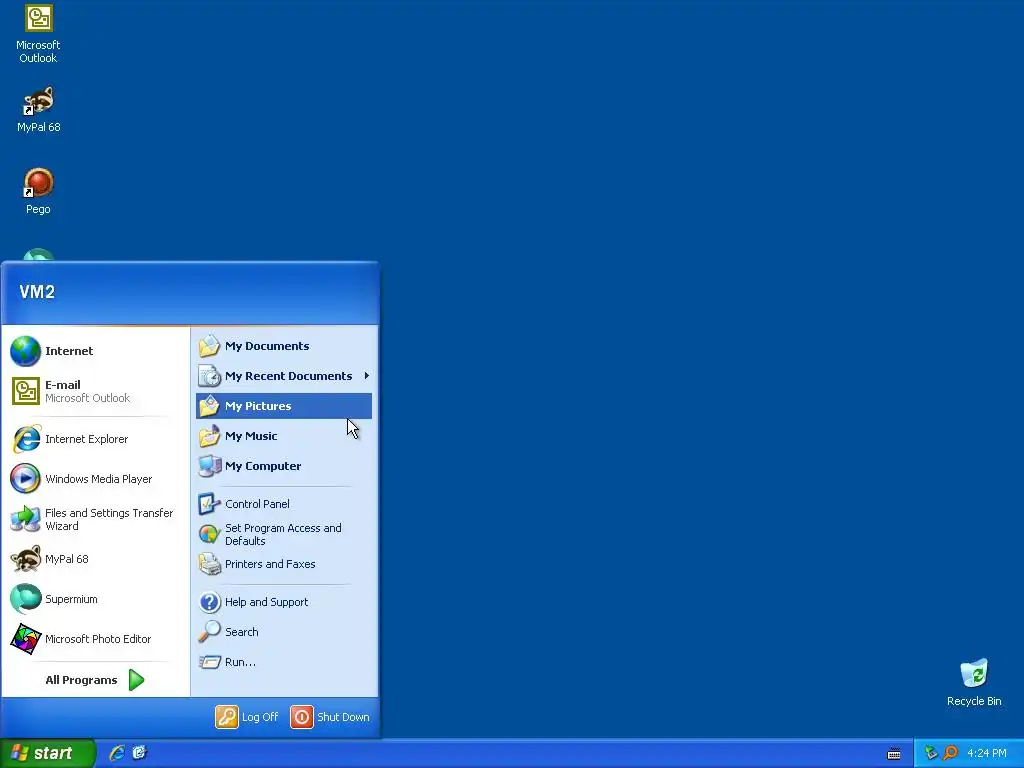
Task: Expand All Programs list
Action: [95, 680]
